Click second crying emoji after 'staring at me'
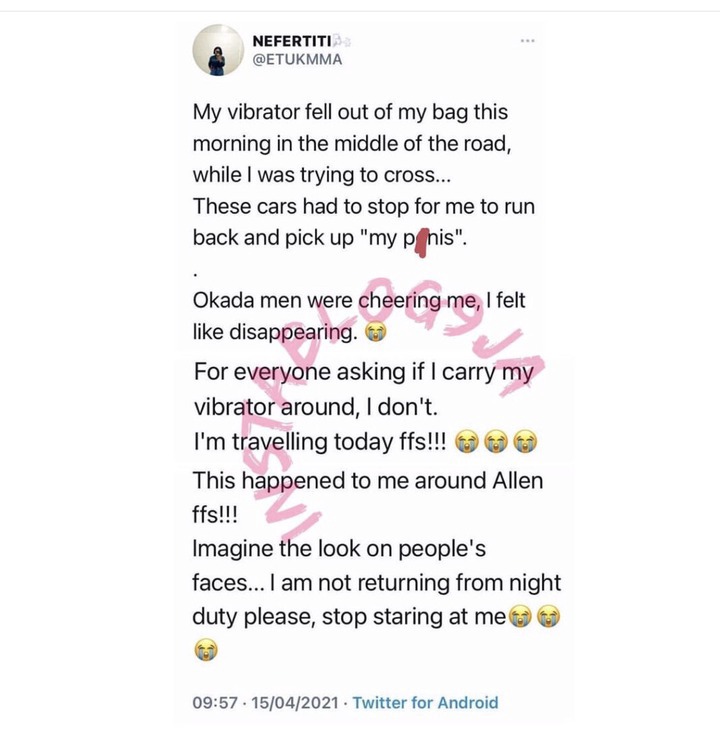The image size is (720, 744). pos(549,617)
